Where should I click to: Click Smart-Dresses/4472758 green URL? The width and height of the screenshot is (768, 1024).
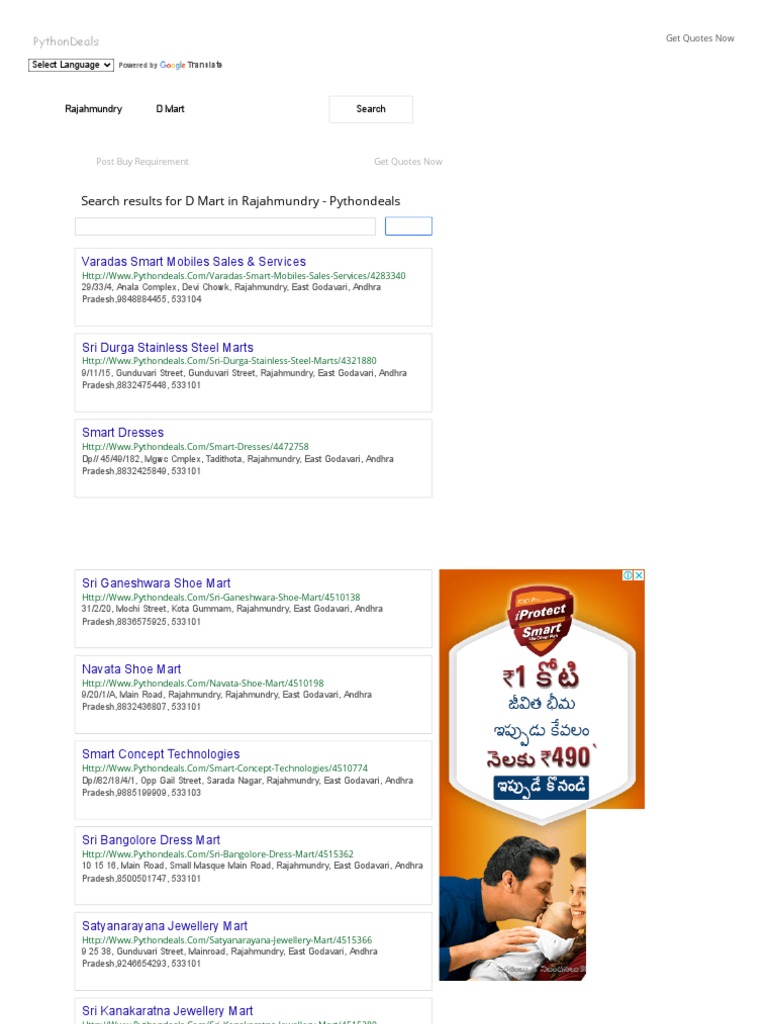[x=195, y=447]
